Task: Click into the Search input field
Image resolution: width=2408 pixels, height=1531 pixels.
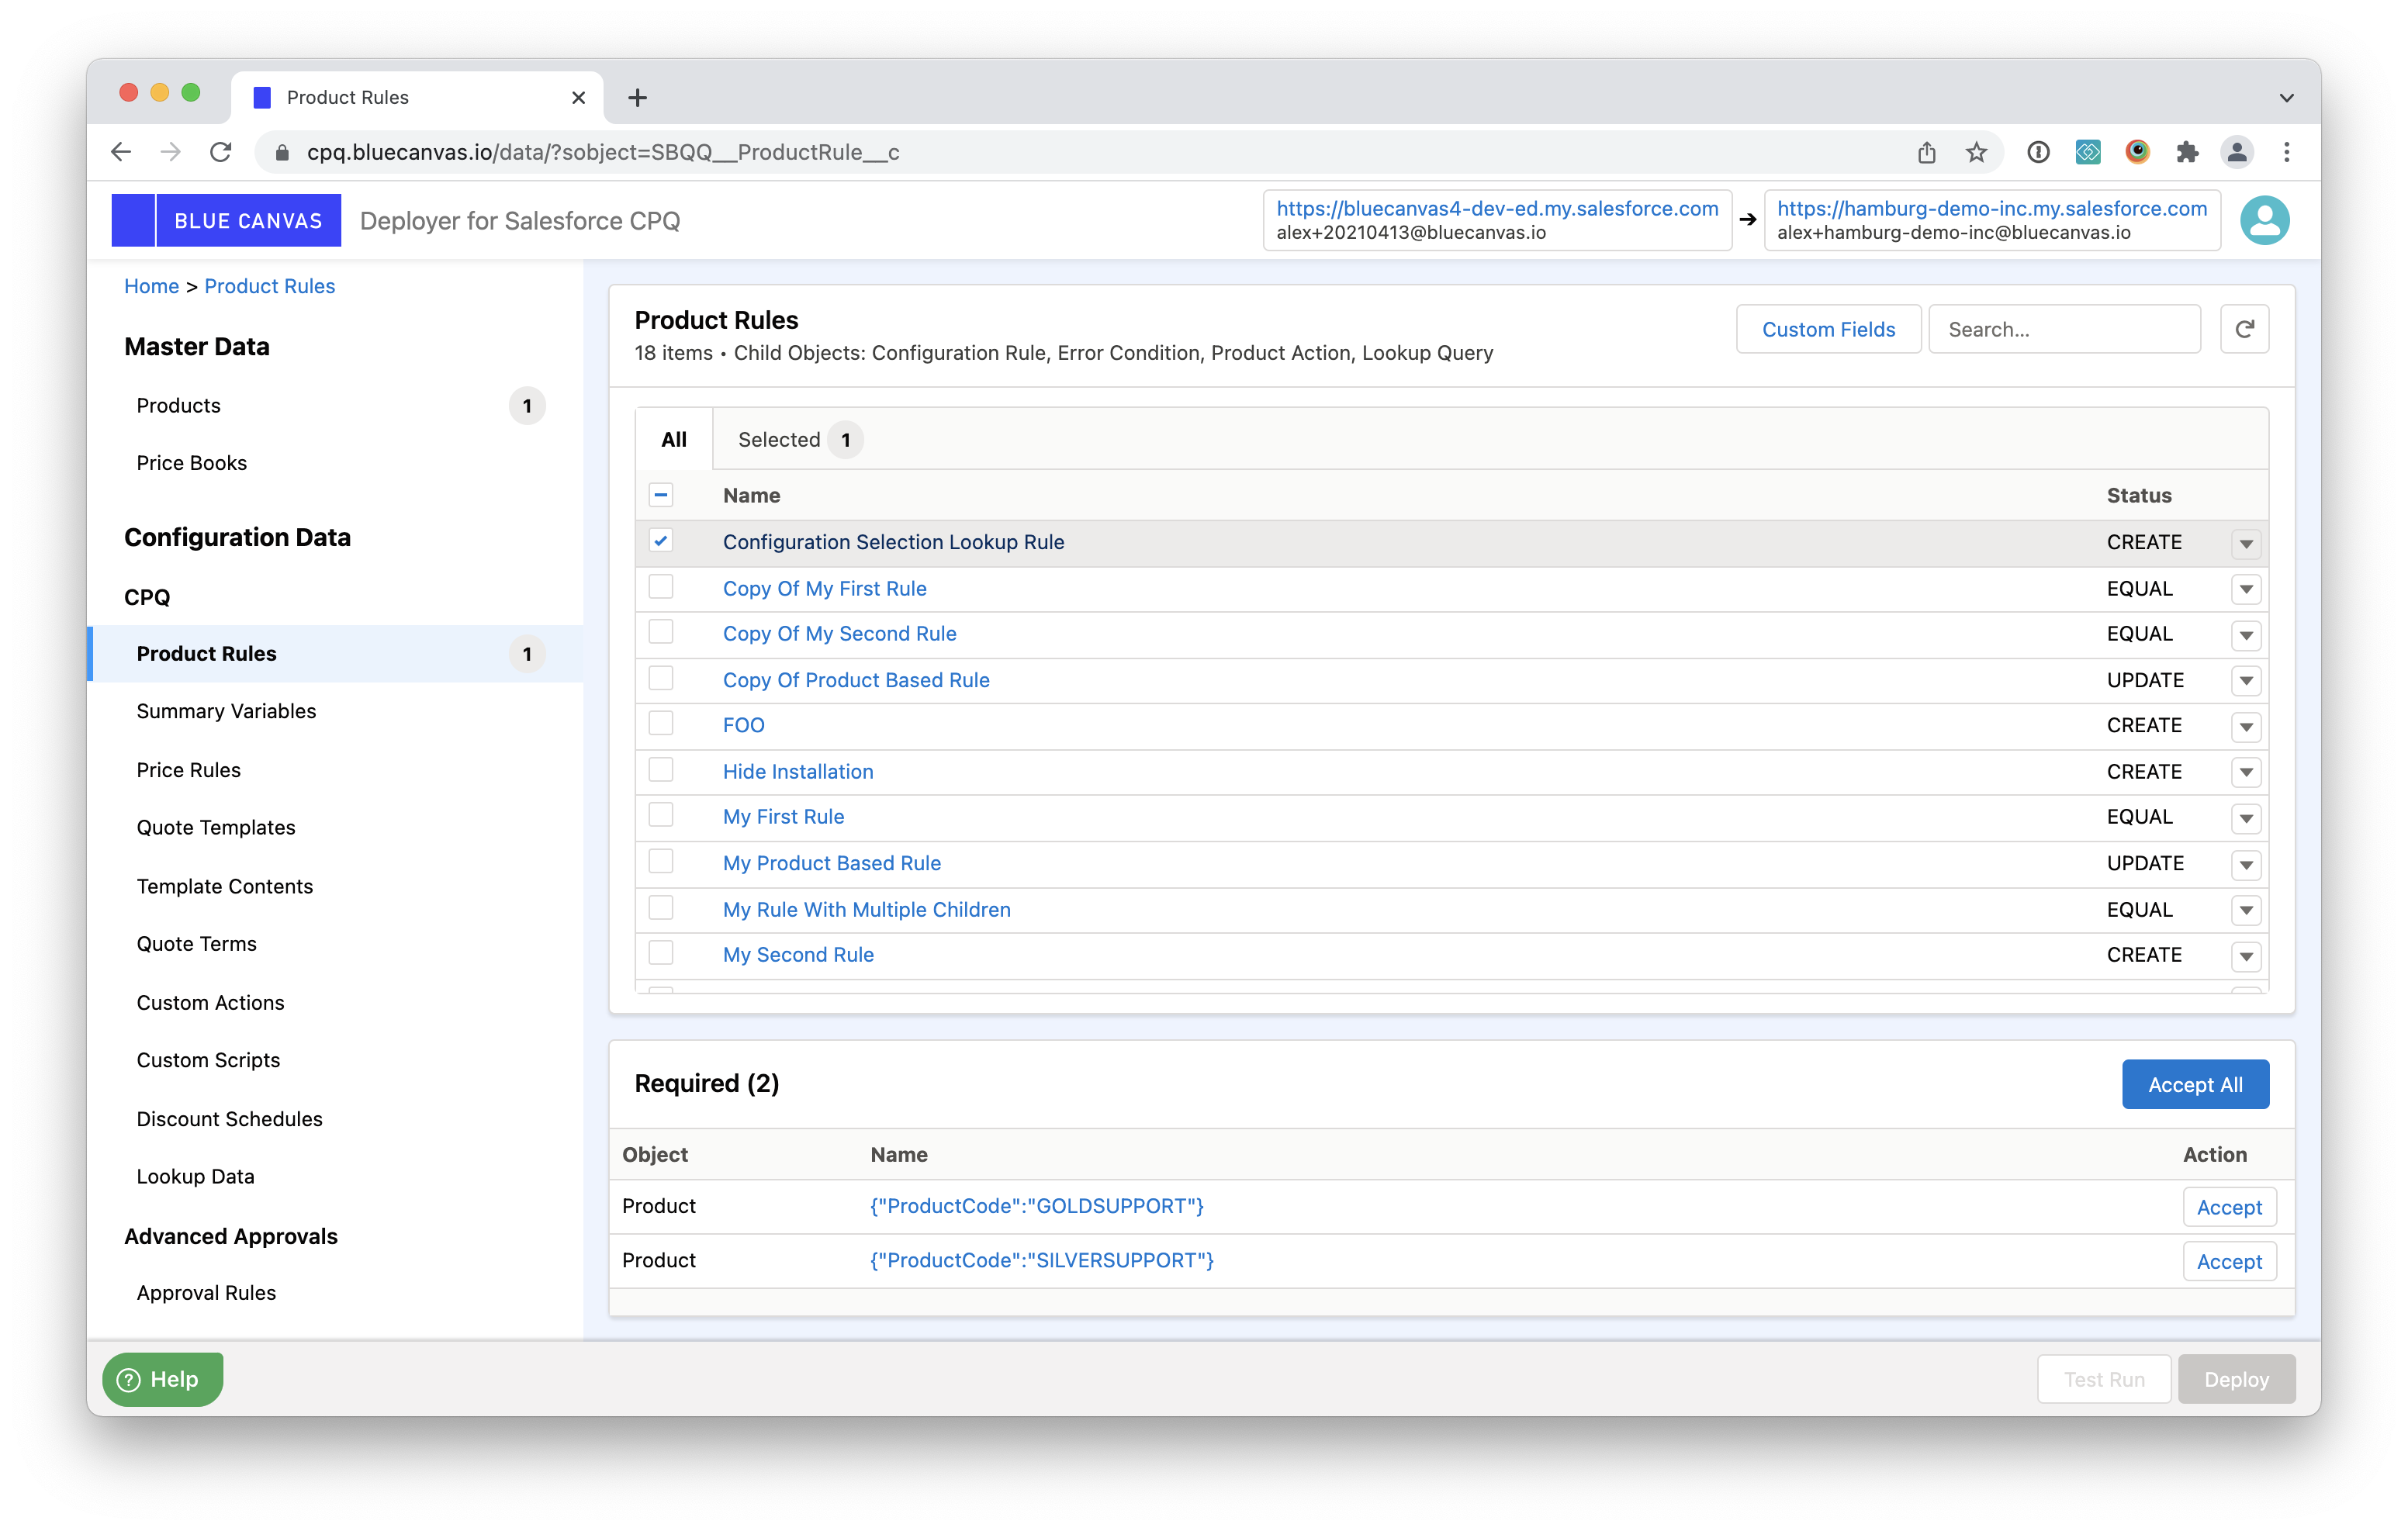Action: point(2064,329)
